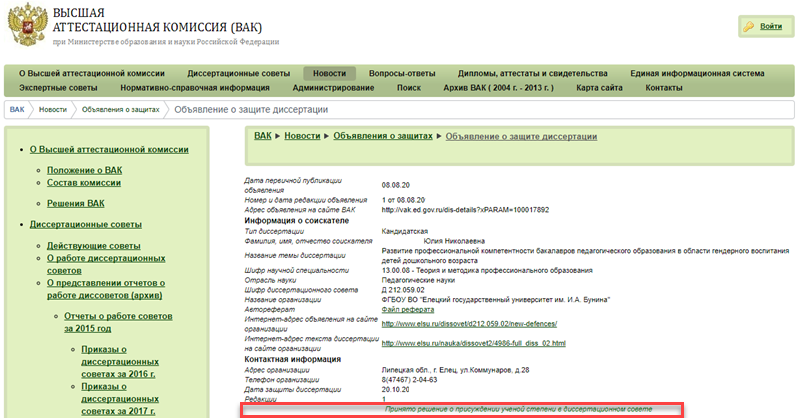Open the Новости menu tab
This screenshot has width=800, height=418.
point(329,73)
